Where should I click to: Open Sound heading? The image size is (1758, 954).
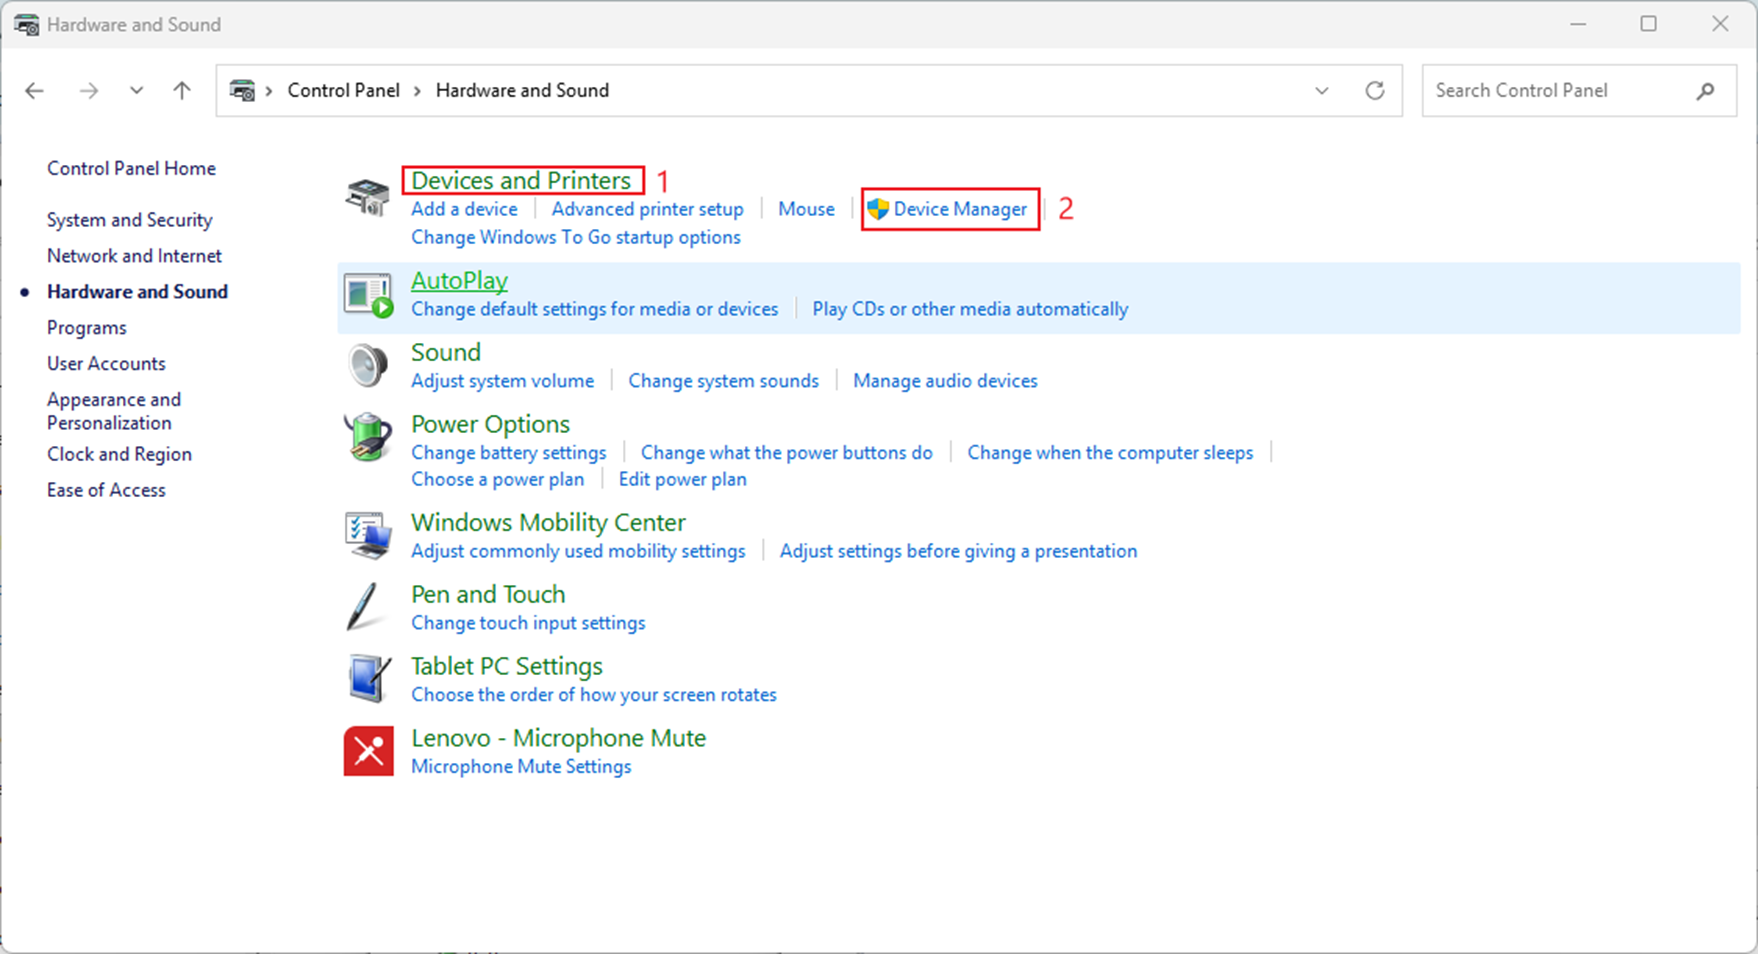click(446, 352)
